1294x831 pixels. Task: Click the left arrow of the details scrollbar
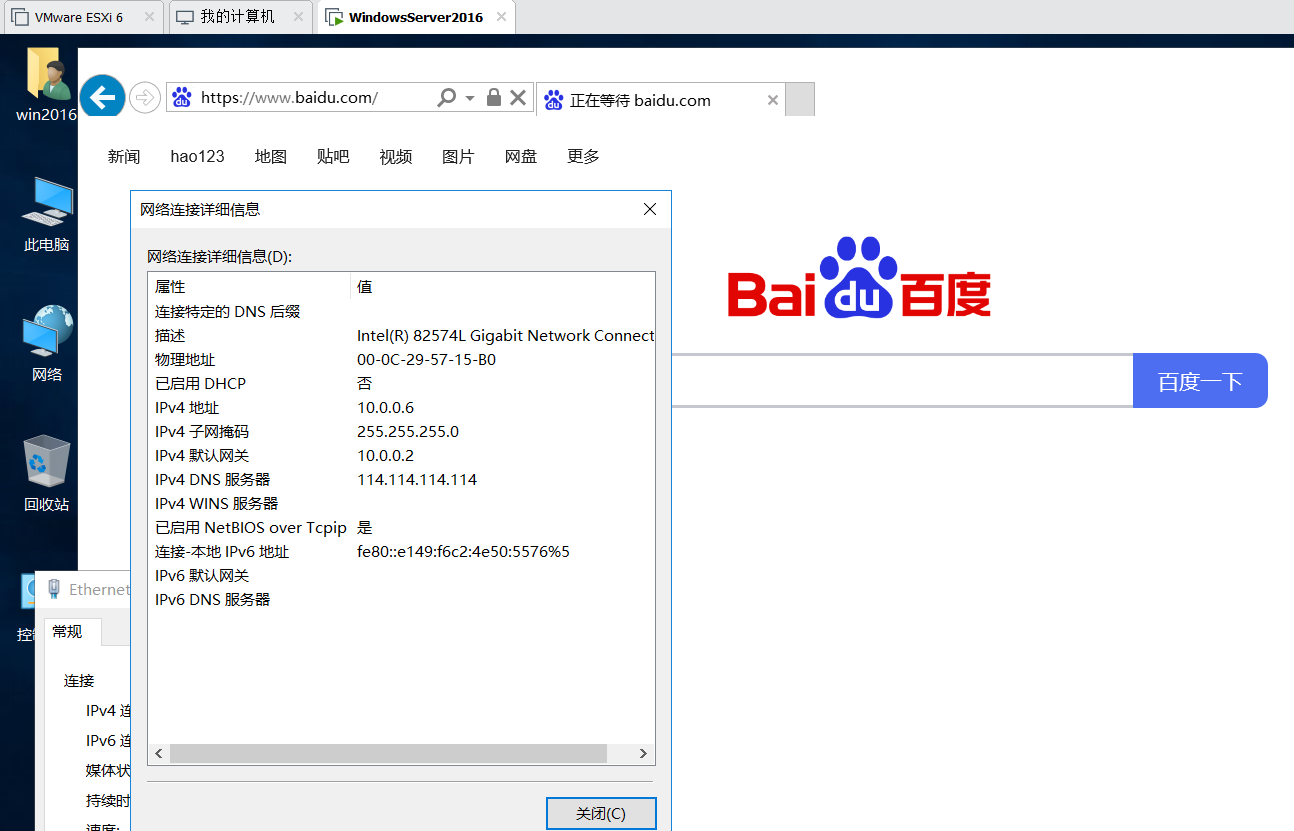click(158, 753)
